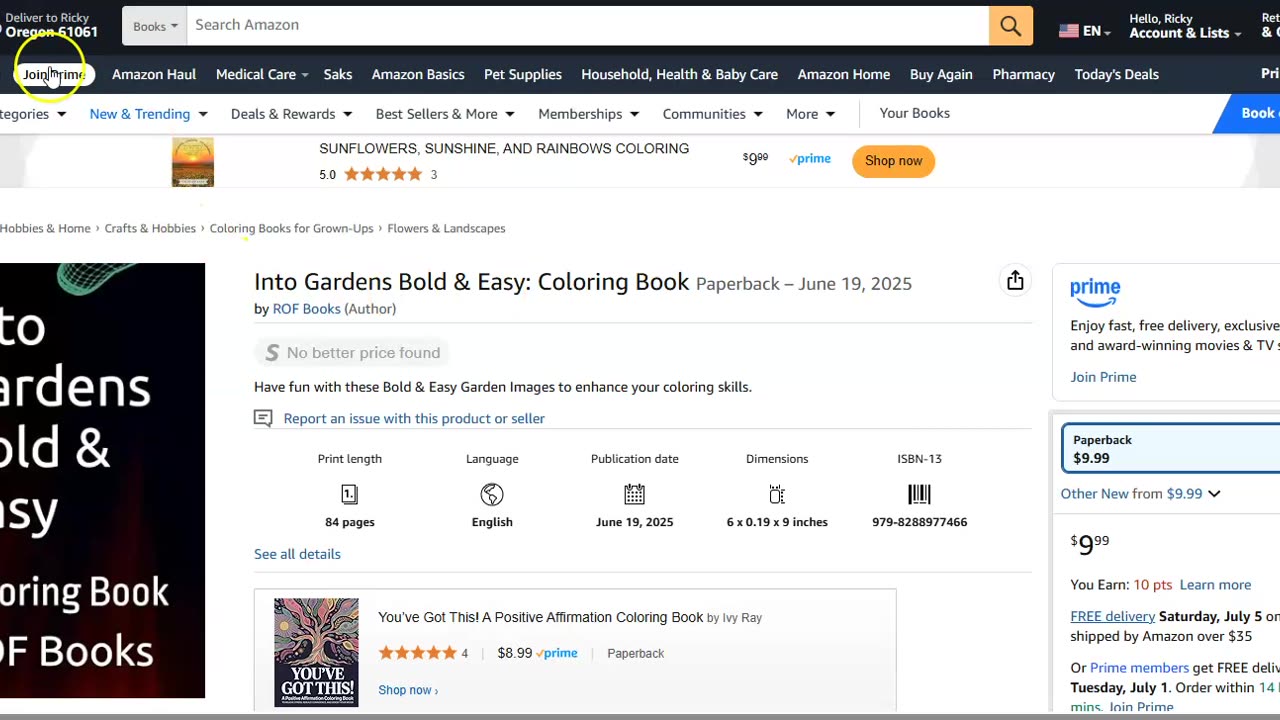Open Crafts & Hobbies breadcrumb

tap(150, 228)
